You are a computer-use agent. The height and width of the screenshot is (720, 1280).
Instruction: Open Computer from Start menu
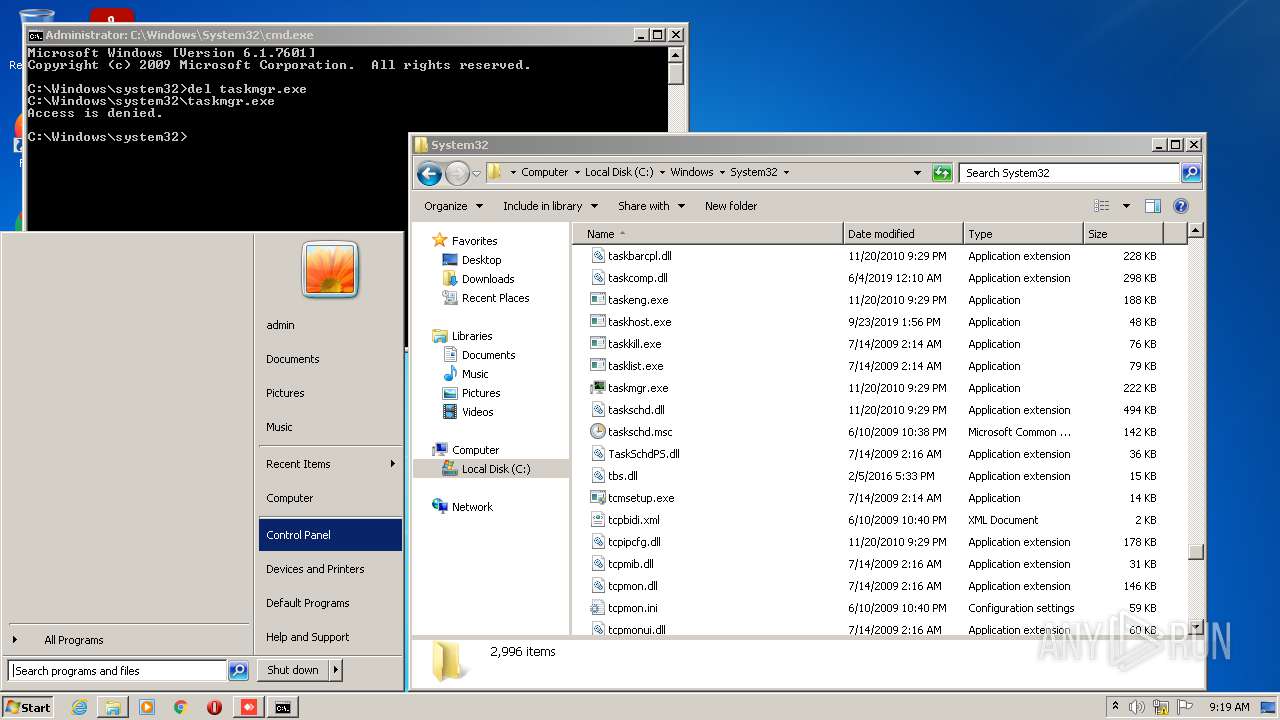click(330, 498)
